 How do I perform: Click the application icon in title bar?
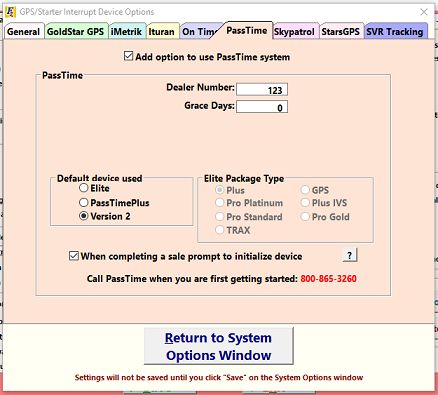[10, 12]
